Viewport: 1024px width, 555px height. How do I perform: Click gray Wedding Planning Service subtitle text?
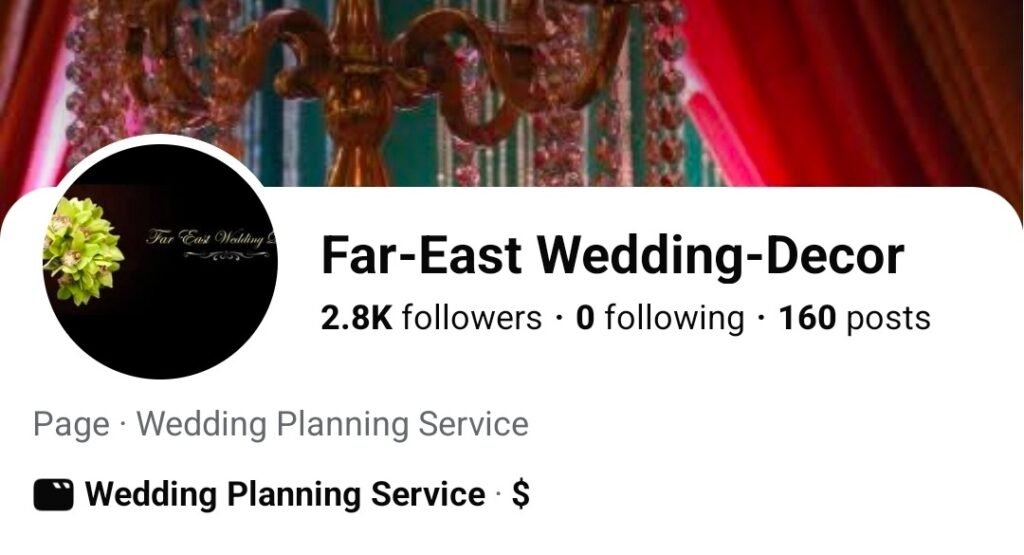[332, 424]
